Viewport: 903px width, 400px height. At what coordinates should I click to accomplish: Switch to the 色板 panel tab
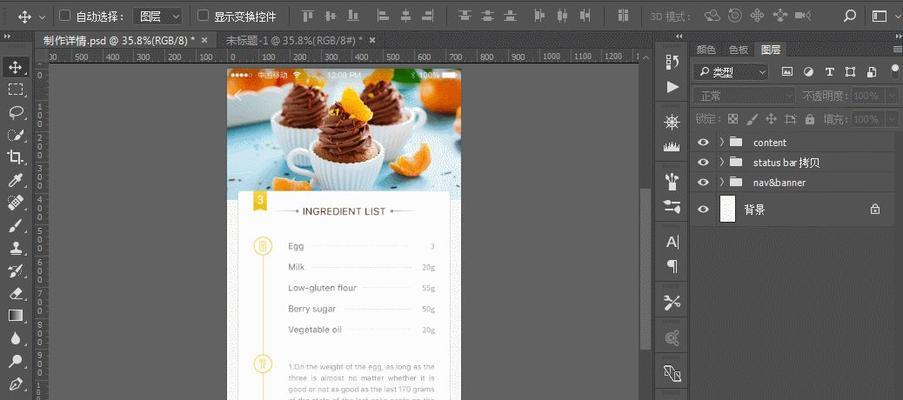click(x=738, y=50)
